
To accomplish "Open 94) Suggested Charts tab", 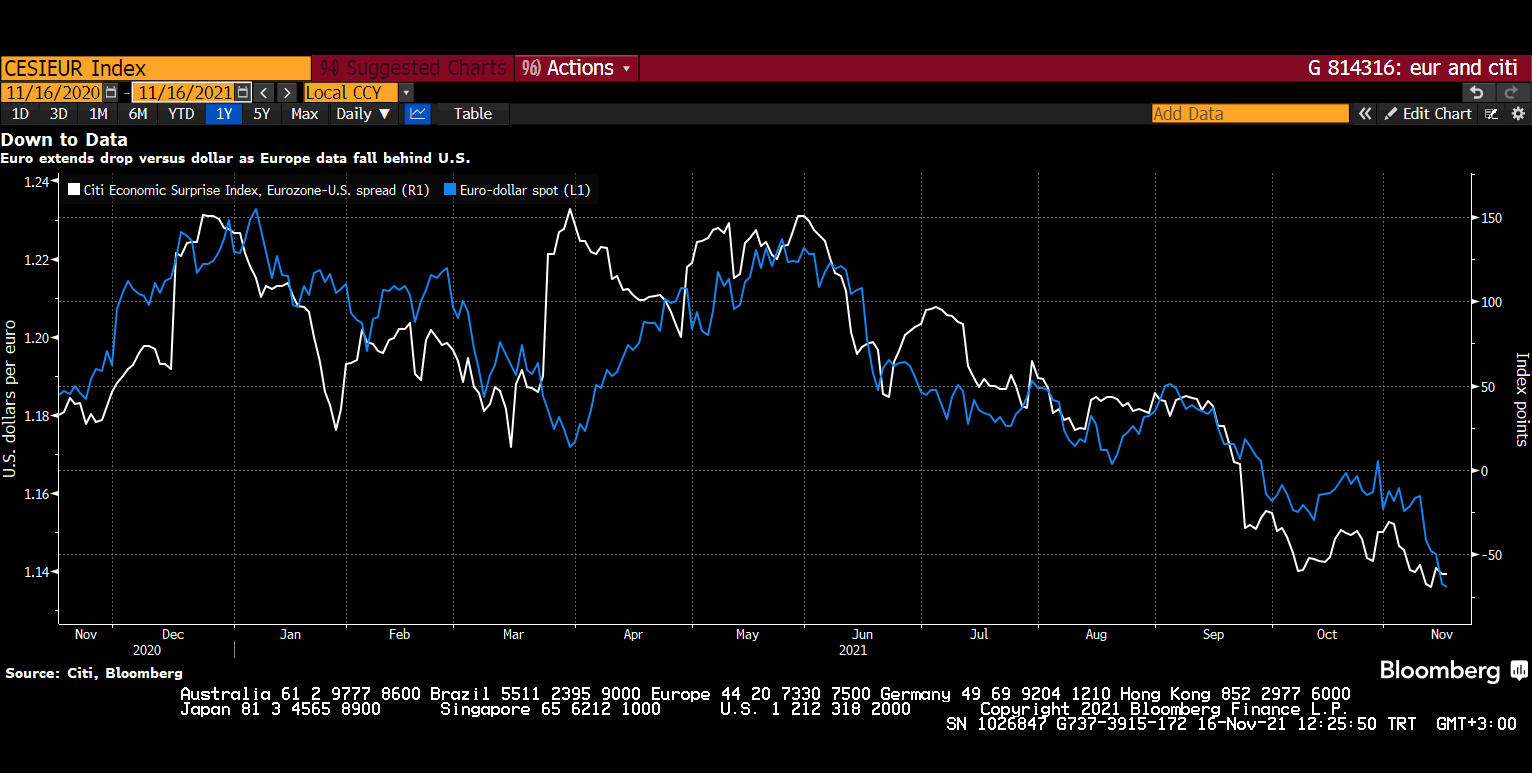I will (414, 68).
